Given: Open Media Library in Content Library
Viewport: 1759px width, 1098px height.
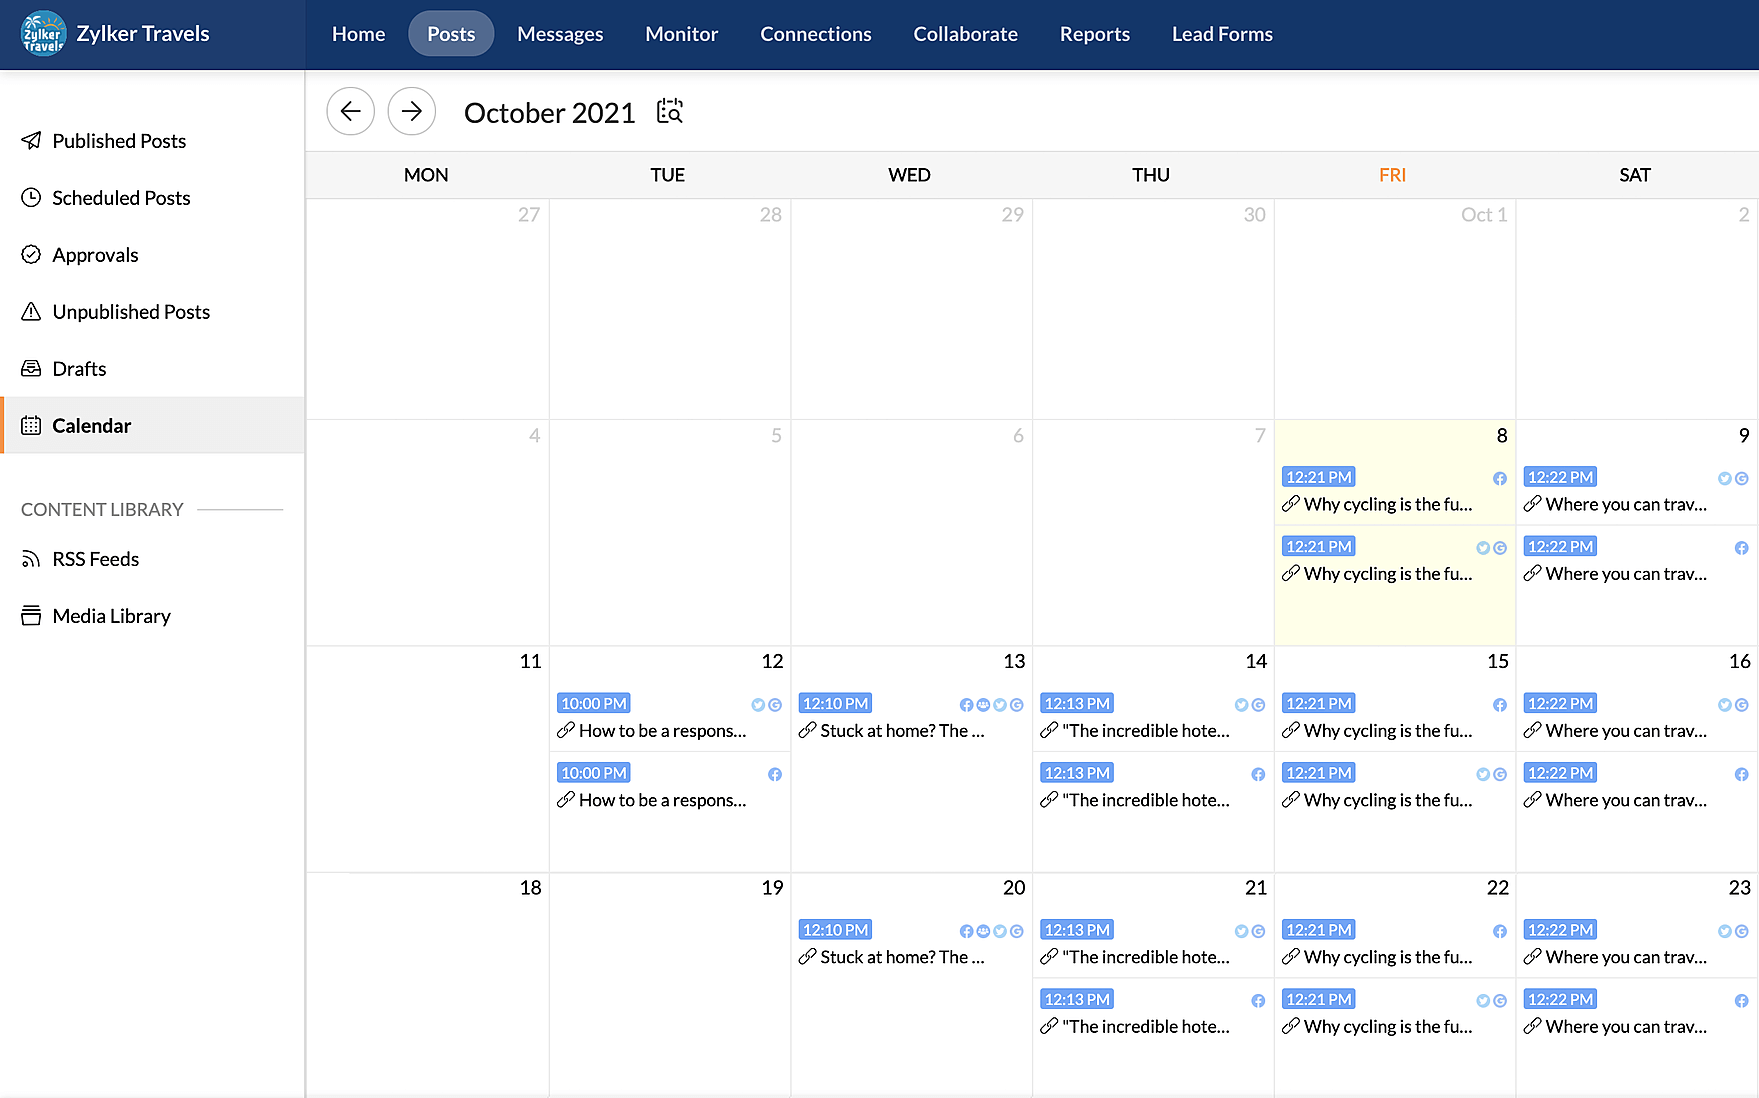Looking at the screenshot, I should (x=152, y=616).
